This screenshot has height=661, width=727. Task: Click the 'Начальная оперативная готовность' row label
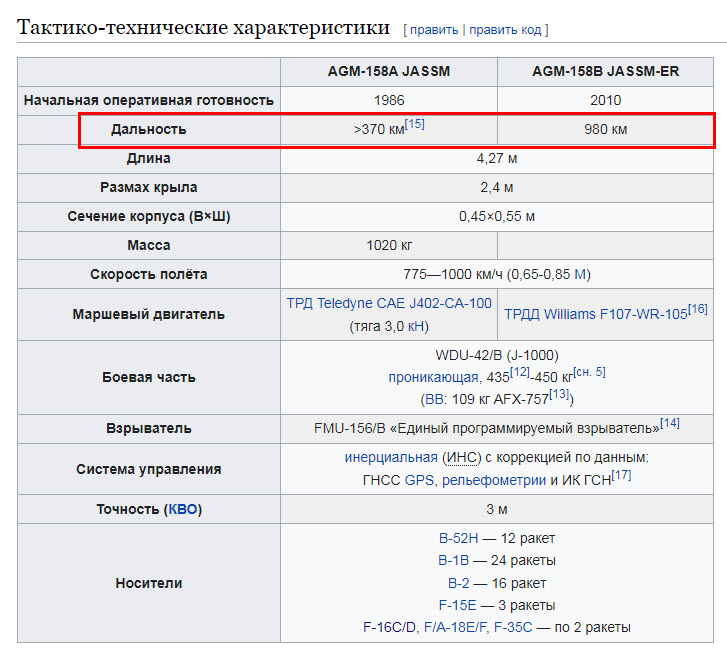[x=149, y=101]
